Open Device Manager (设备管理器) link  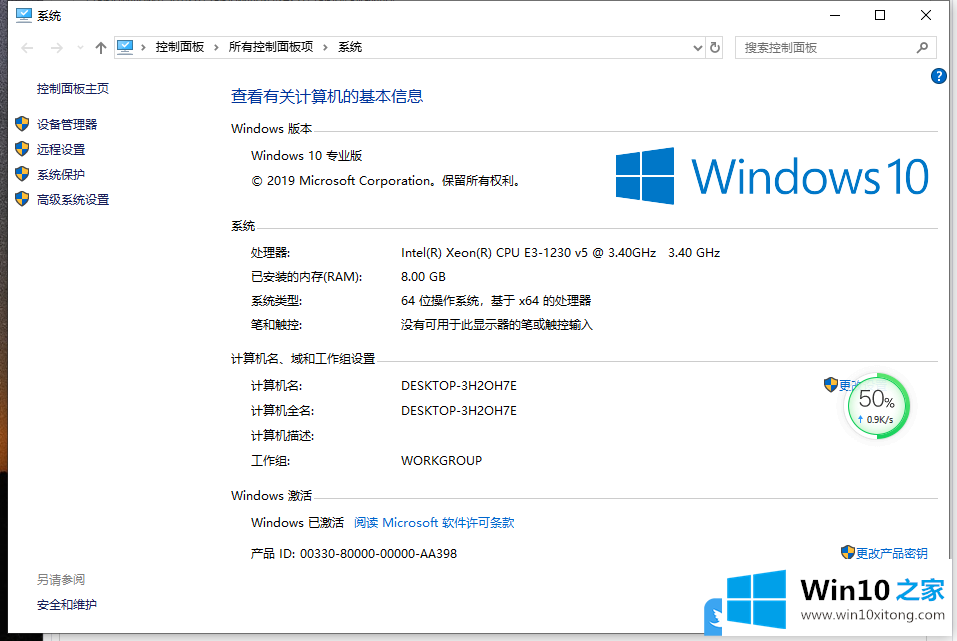67,125
